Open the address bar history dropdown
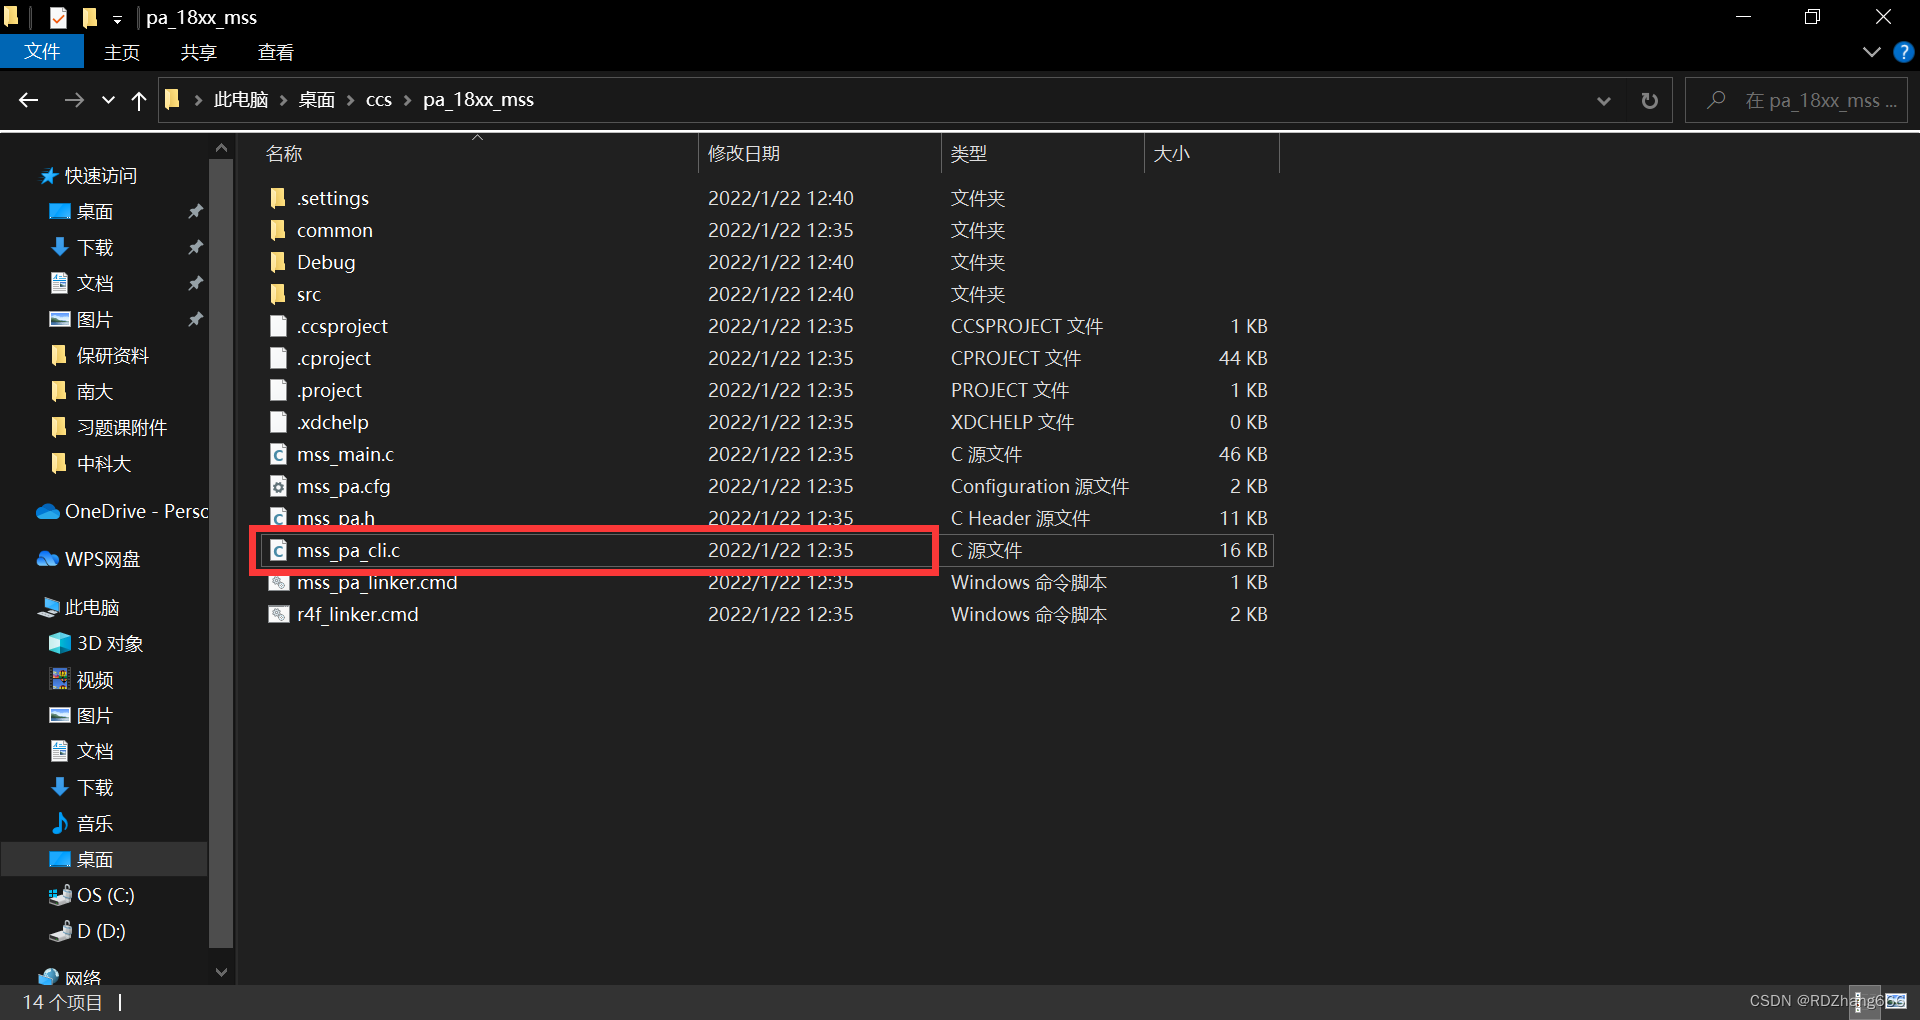Viewport: 1920px width, 1020px height. click(x=1604, y=100)
